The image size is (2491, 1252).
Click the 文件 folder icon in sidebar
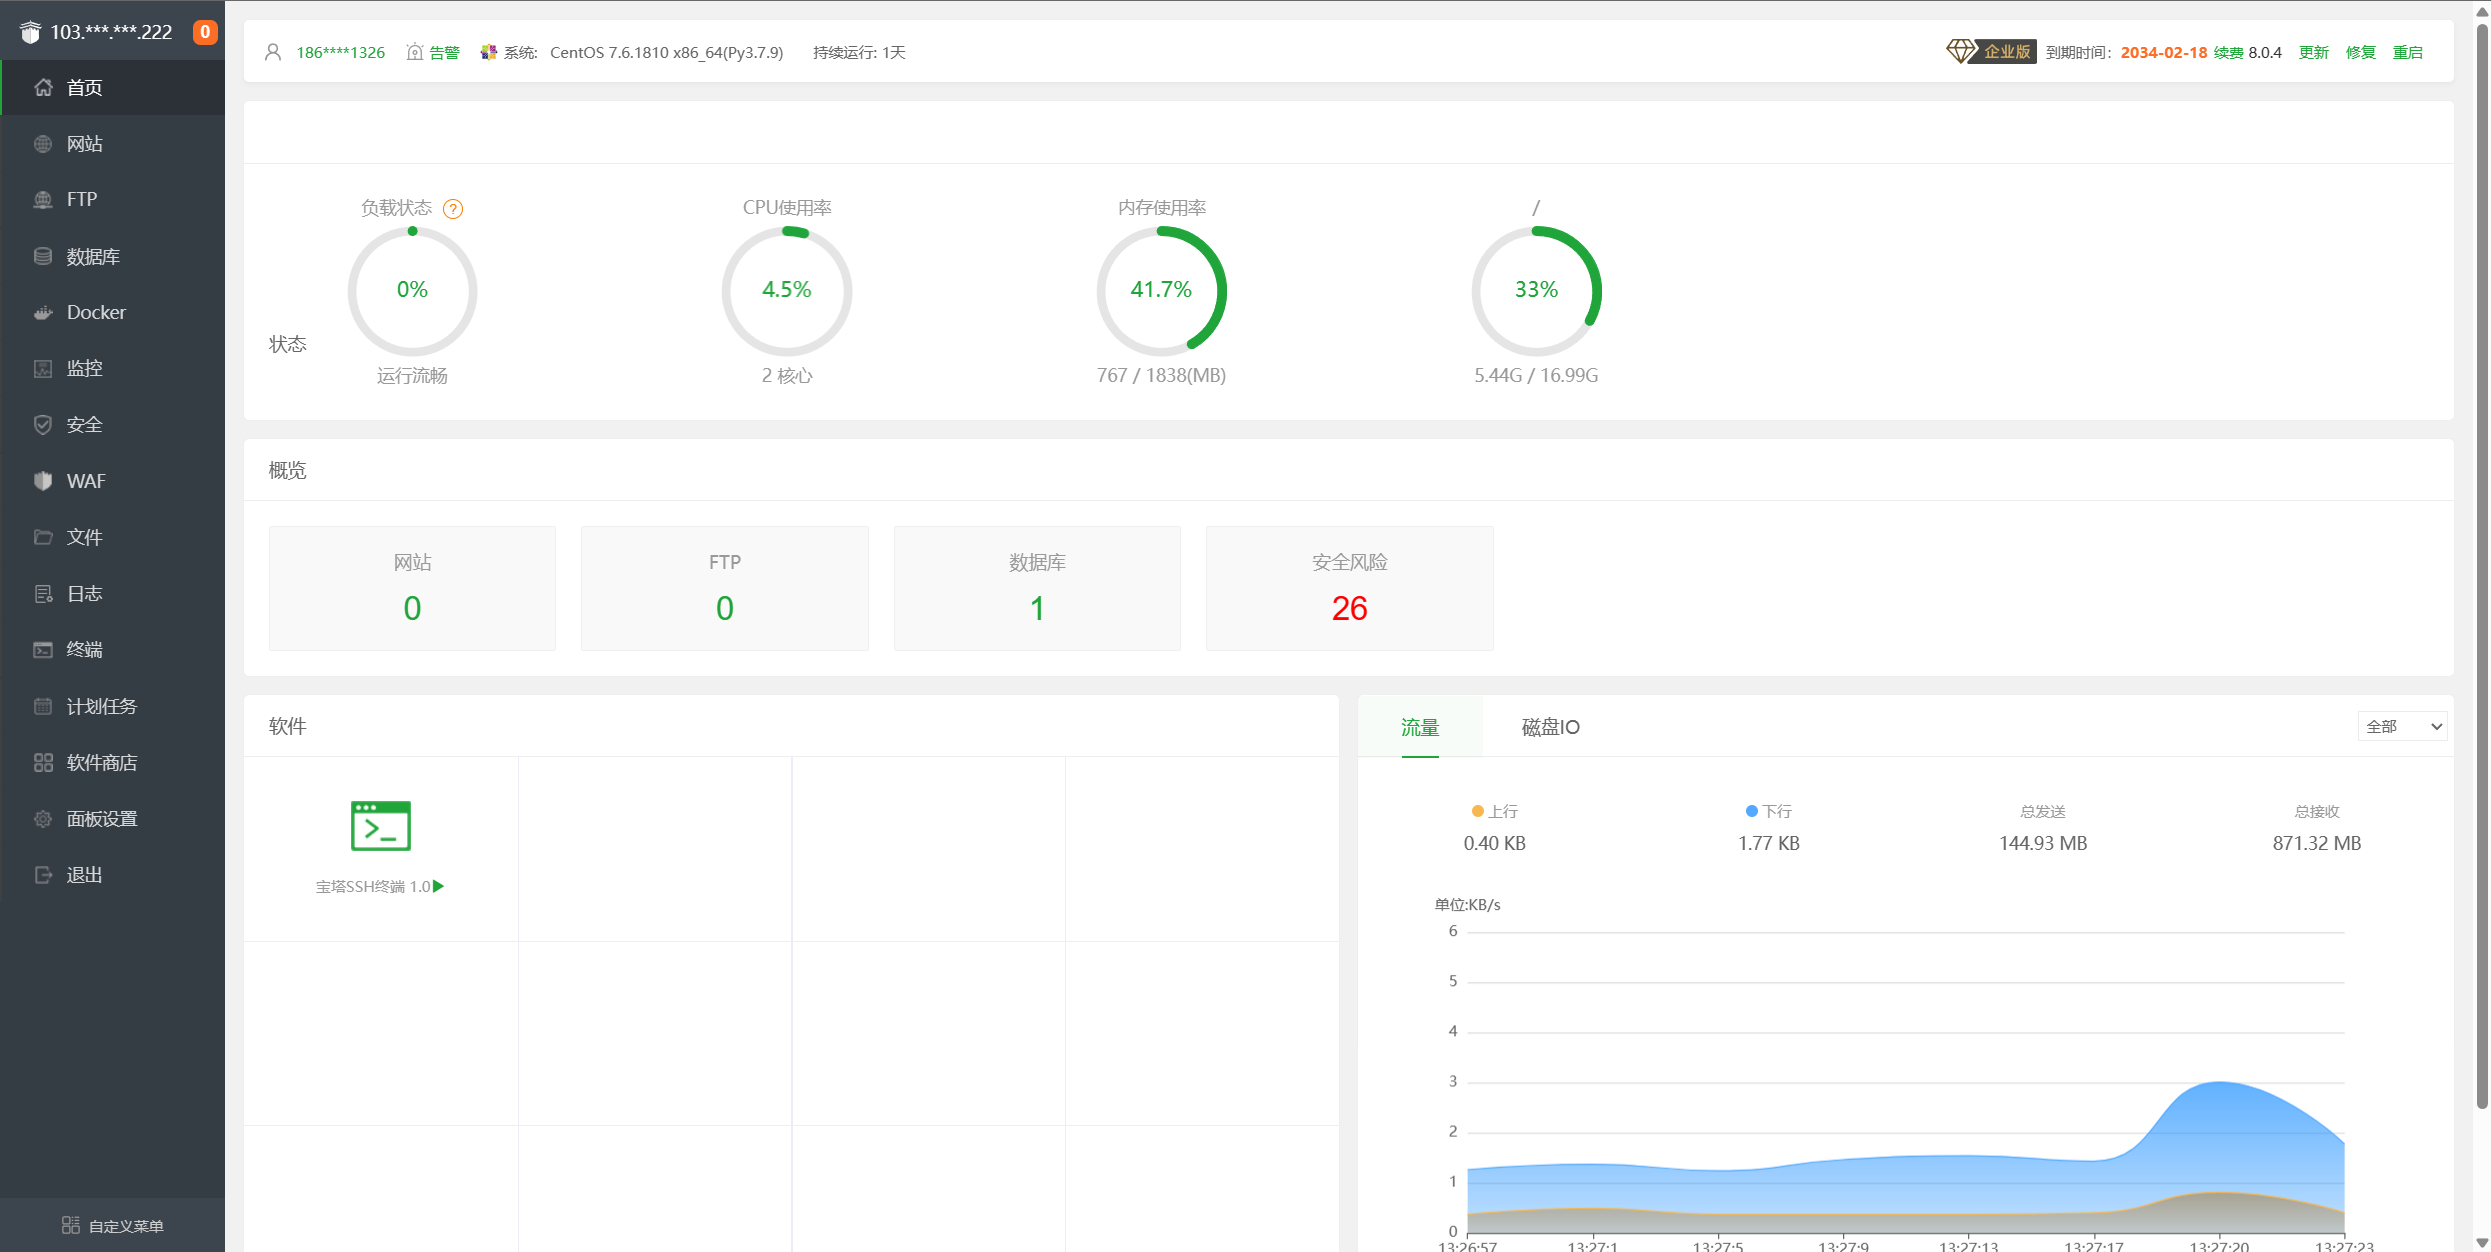click(x=43, y=538)
